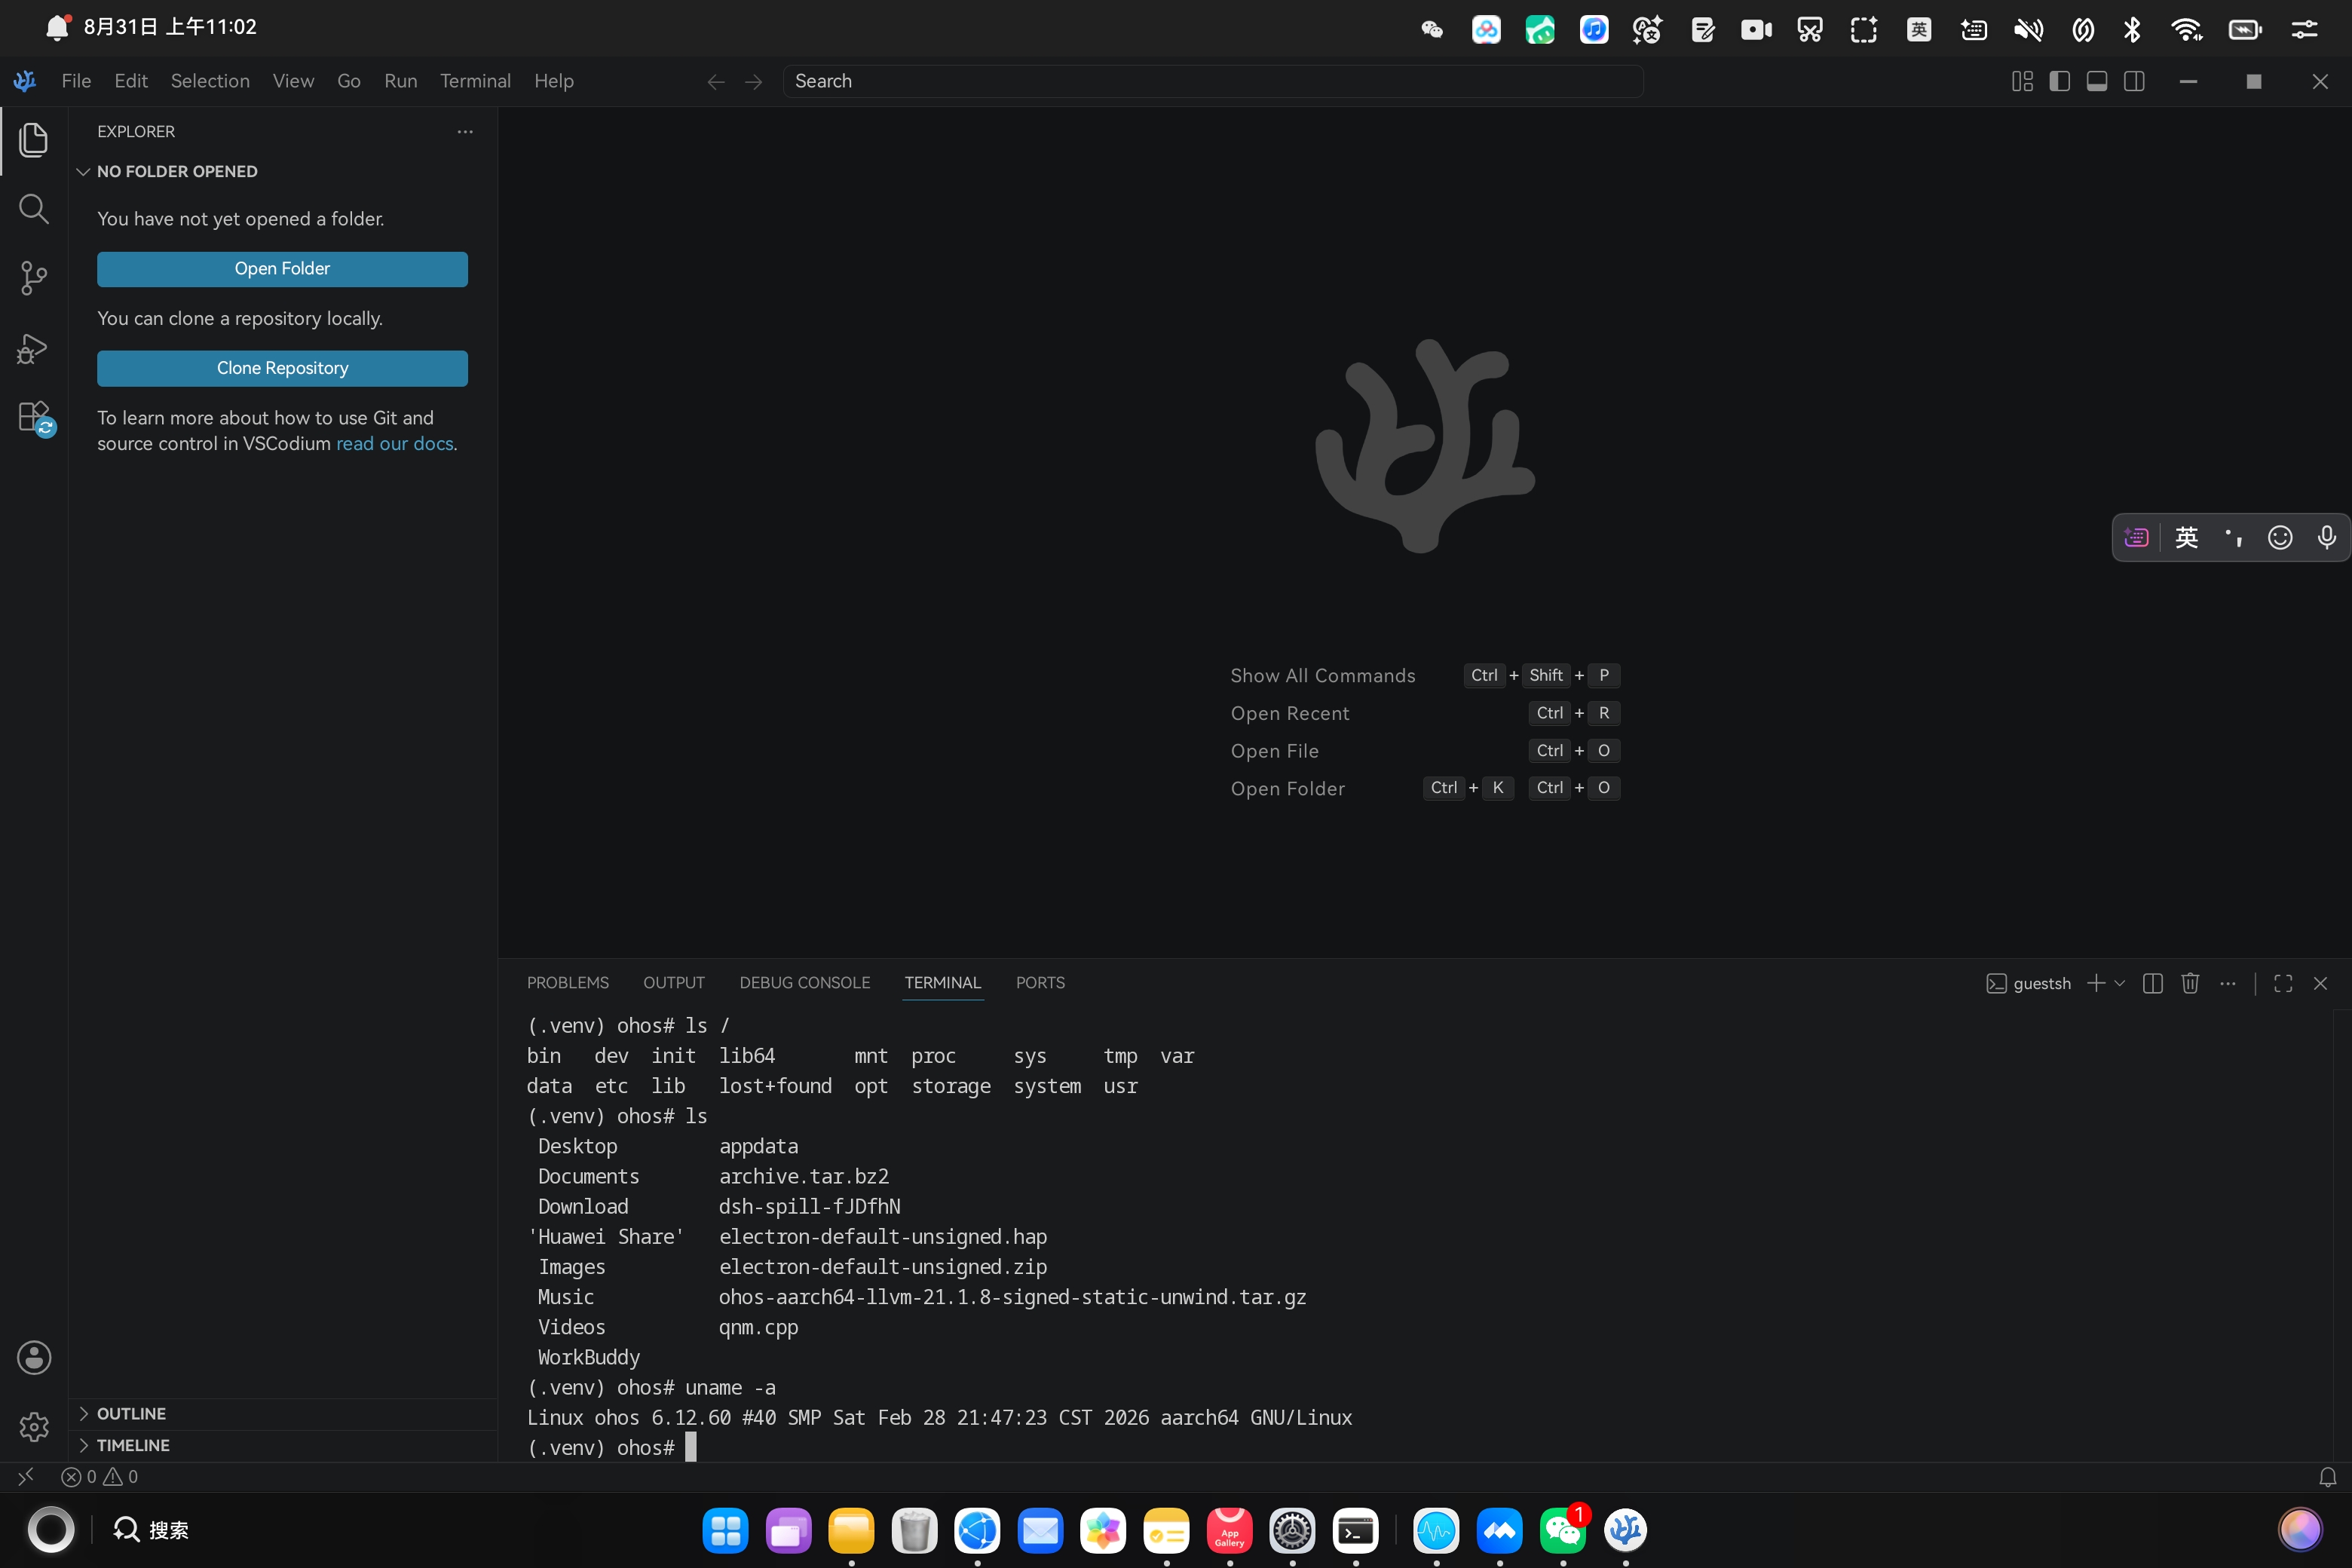
Task: Open the launcher grid app in dock
Action: click(725, 1530)
